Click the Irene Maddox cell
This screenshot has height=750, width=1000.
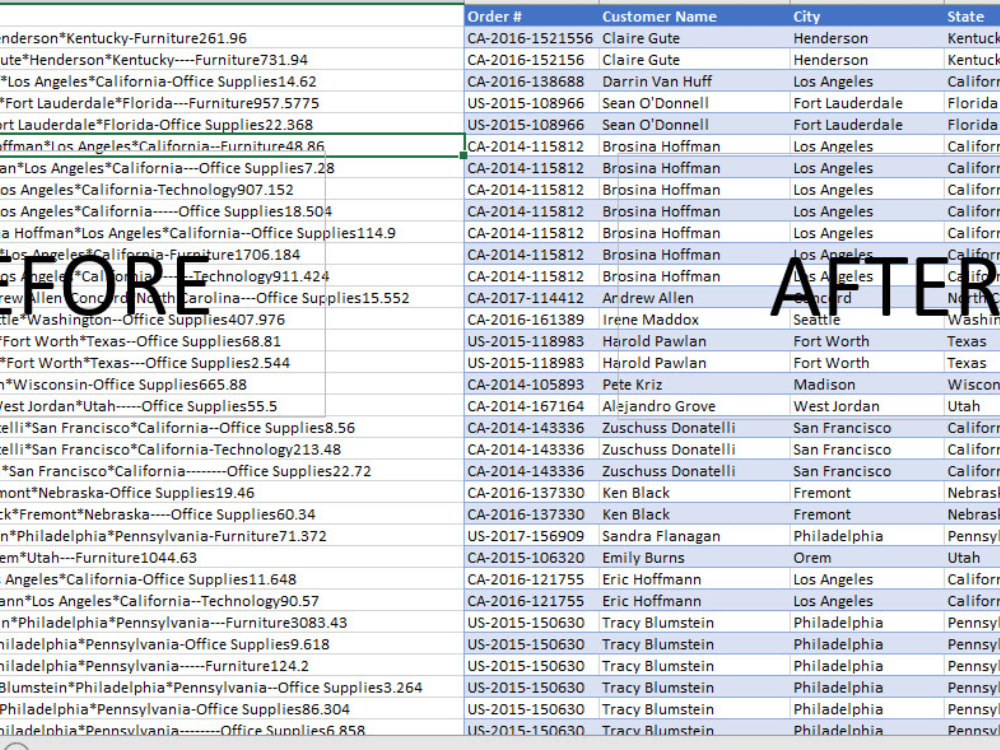click(x=694, y=320)
